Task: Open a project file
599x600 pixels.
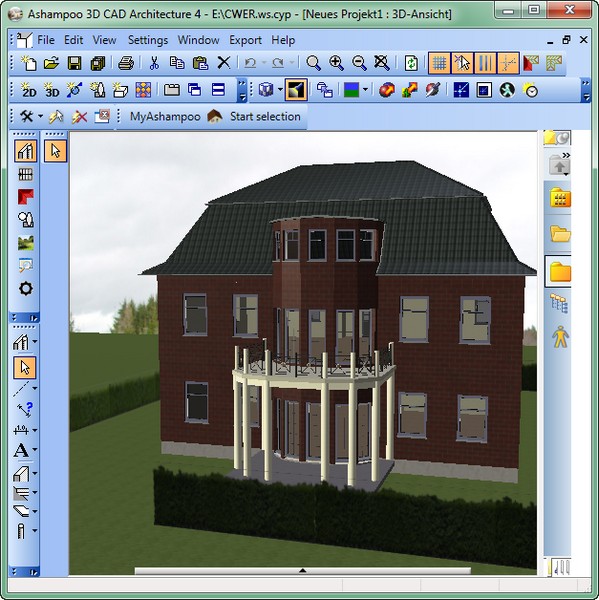Action: point(51,63)
